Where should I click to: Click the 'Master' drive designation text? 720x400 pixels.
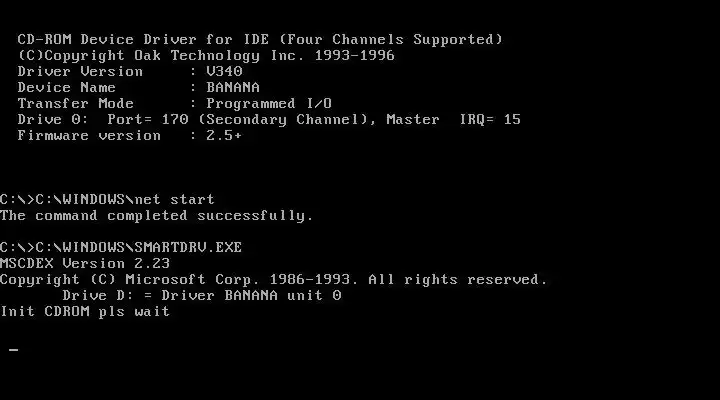click(413, 119)
